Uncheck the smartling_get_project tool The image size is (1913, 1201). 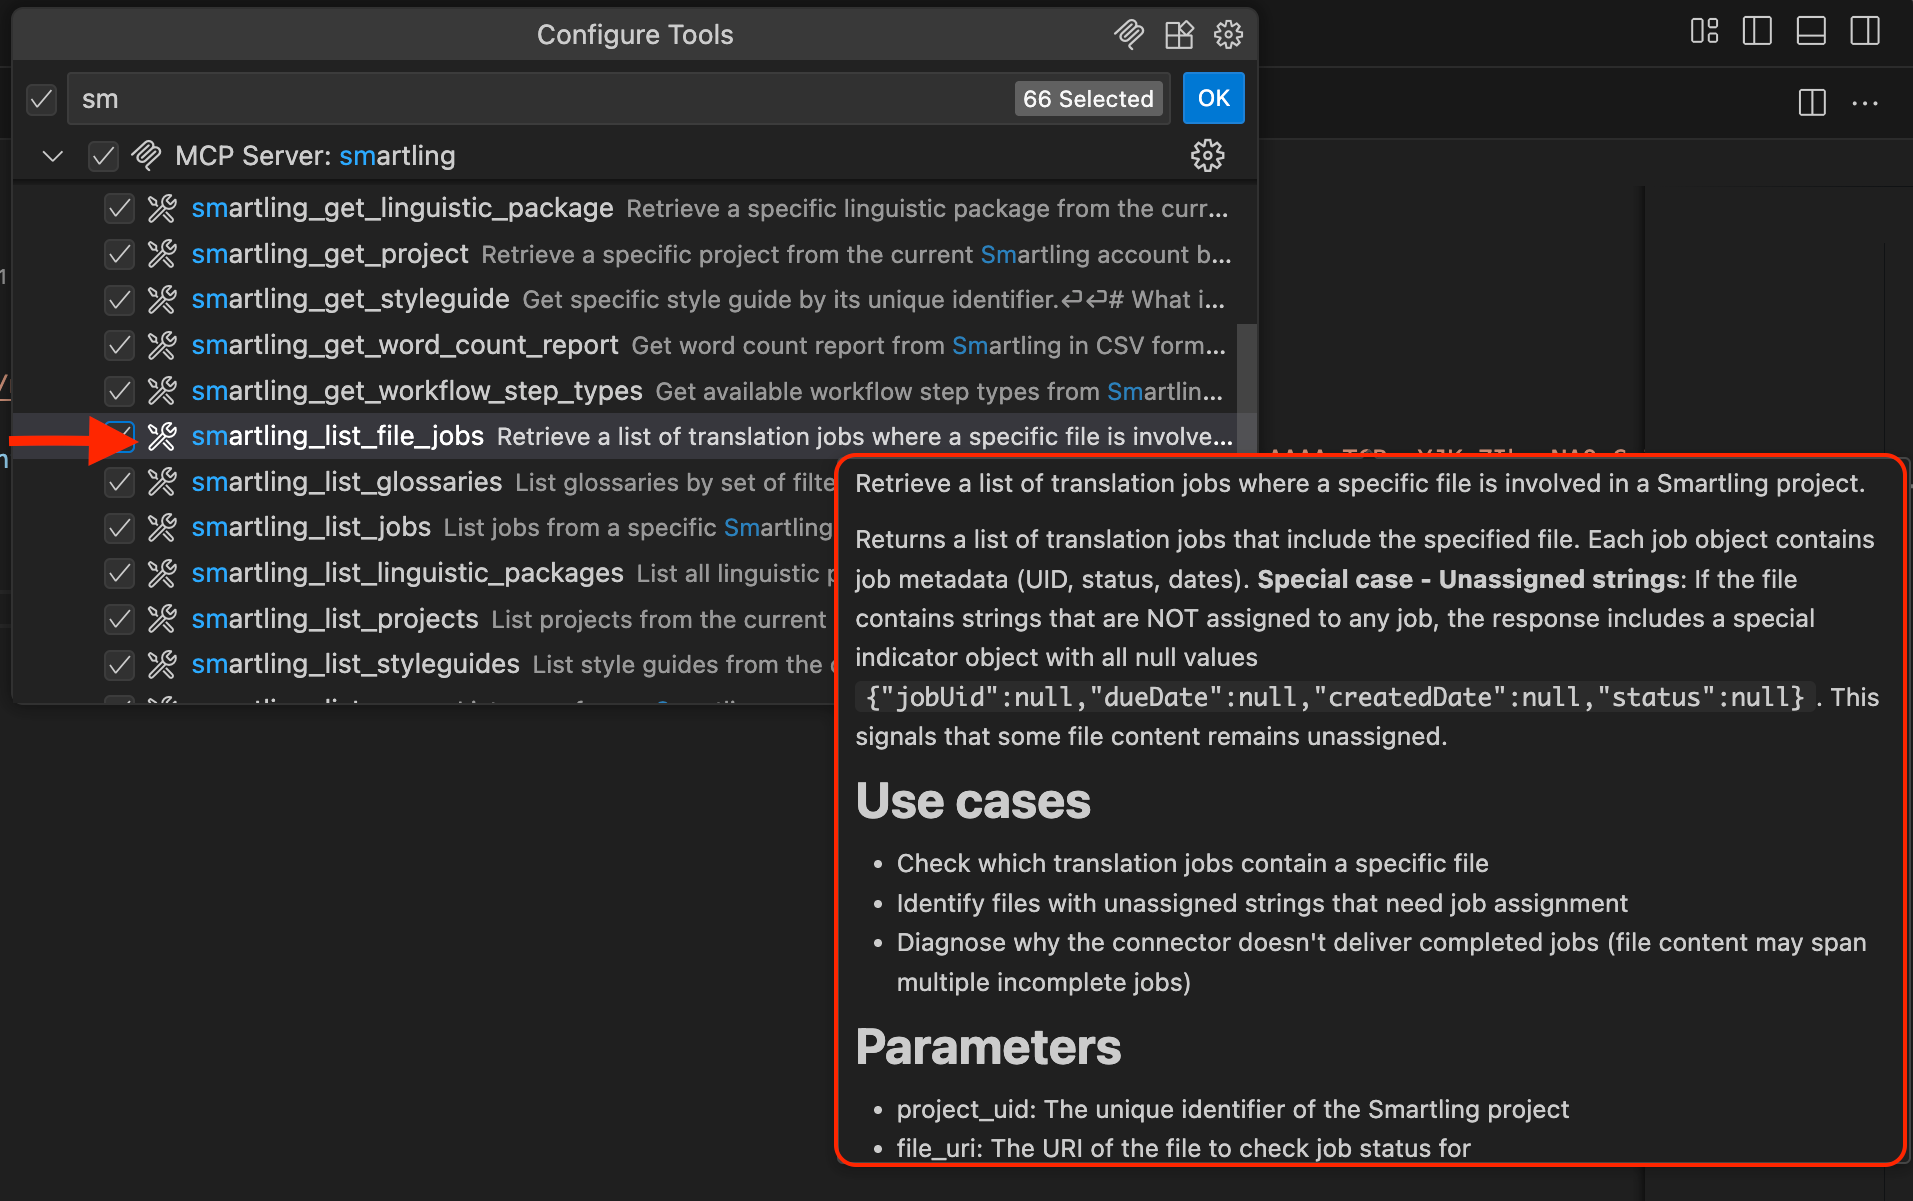click(x=119, y=254)
